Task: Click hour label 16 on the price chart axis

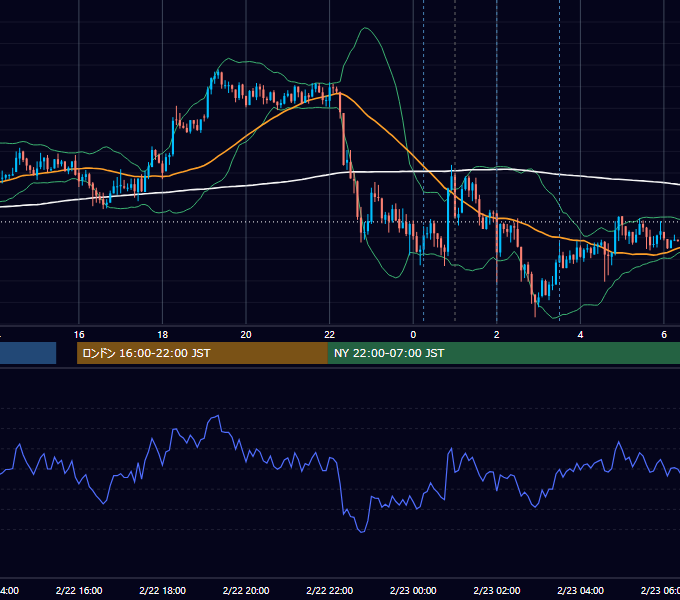Action: [x=79, y=335]
